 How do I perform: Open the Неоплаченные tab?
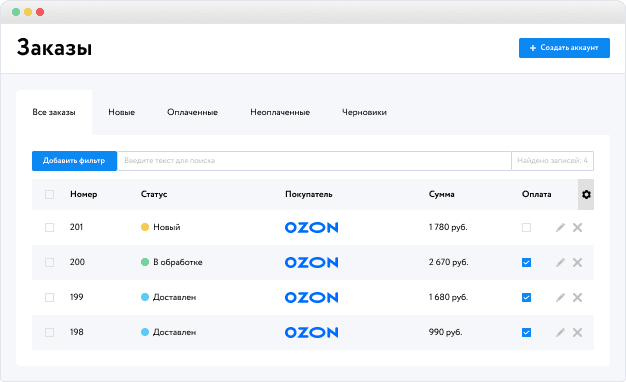(x=280, y=113)
